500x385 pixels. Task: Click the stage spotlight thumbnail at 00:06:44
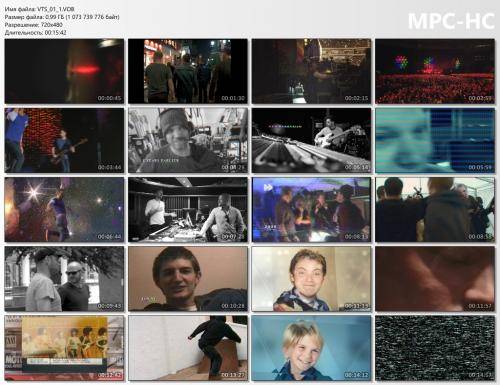pos(64,210)
